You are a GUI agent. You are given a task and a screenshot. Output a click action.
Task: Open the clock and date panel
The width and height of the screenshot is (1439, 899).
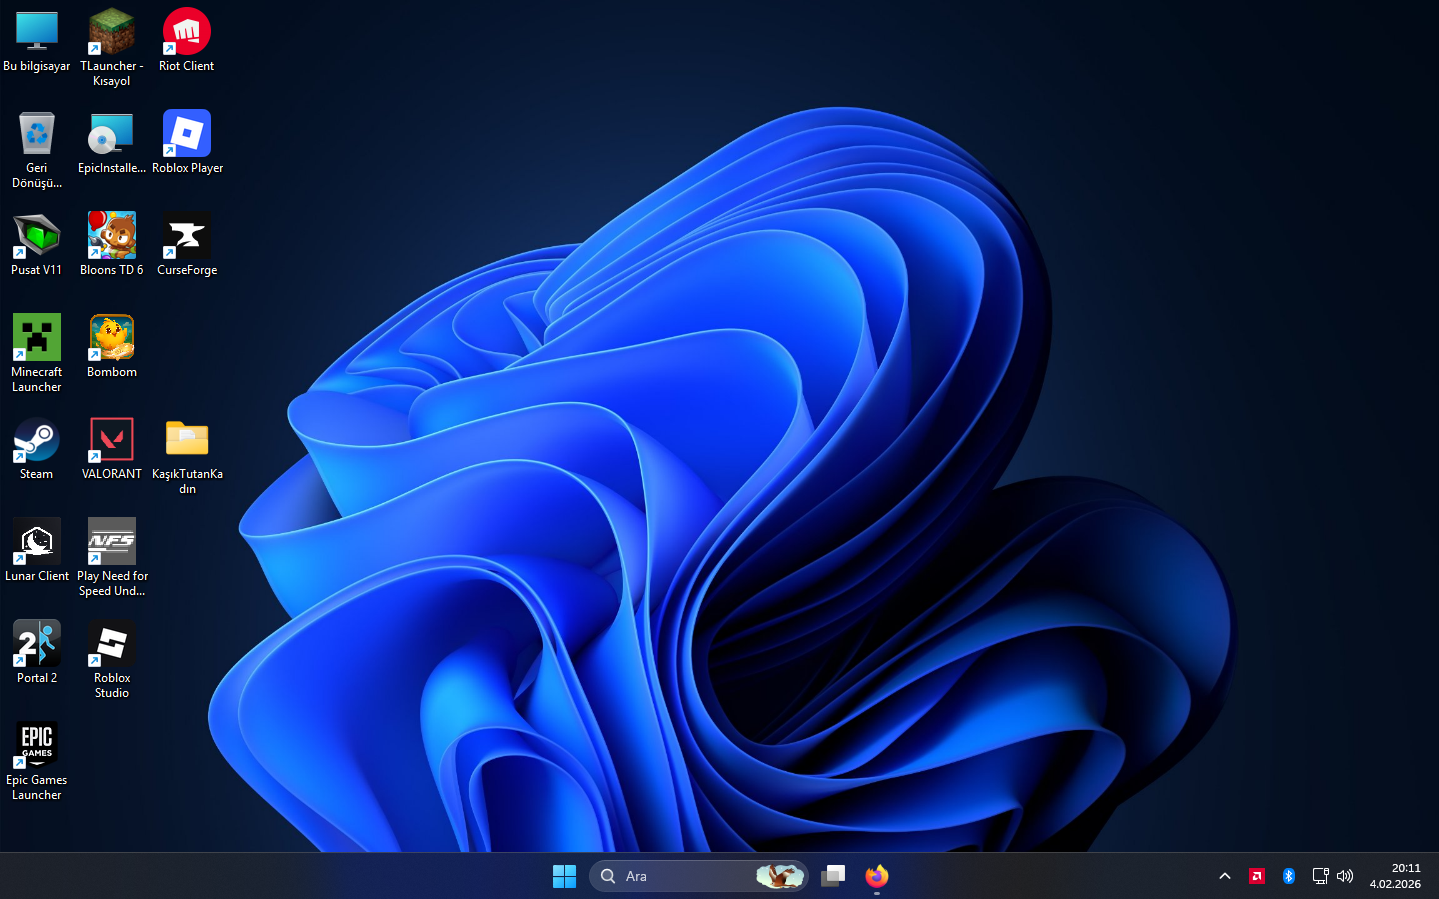[1395, 876]
